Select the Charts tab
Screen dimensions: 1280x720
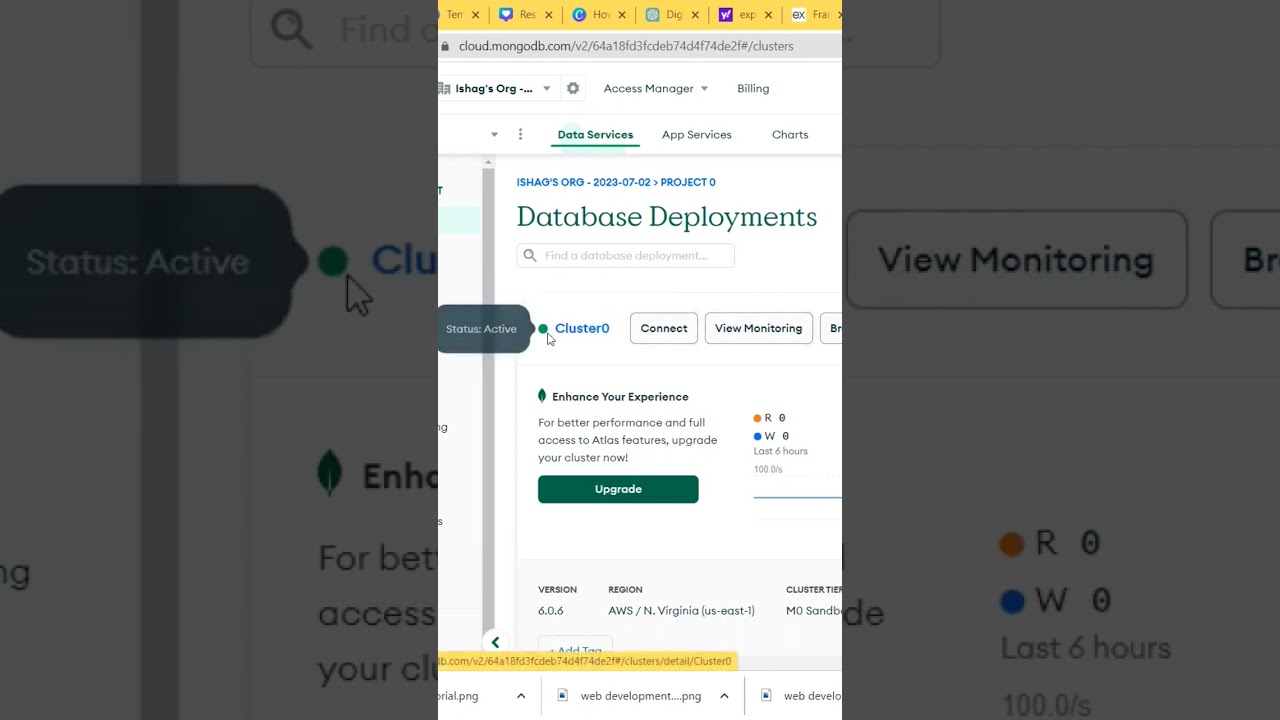click(790, 134)
